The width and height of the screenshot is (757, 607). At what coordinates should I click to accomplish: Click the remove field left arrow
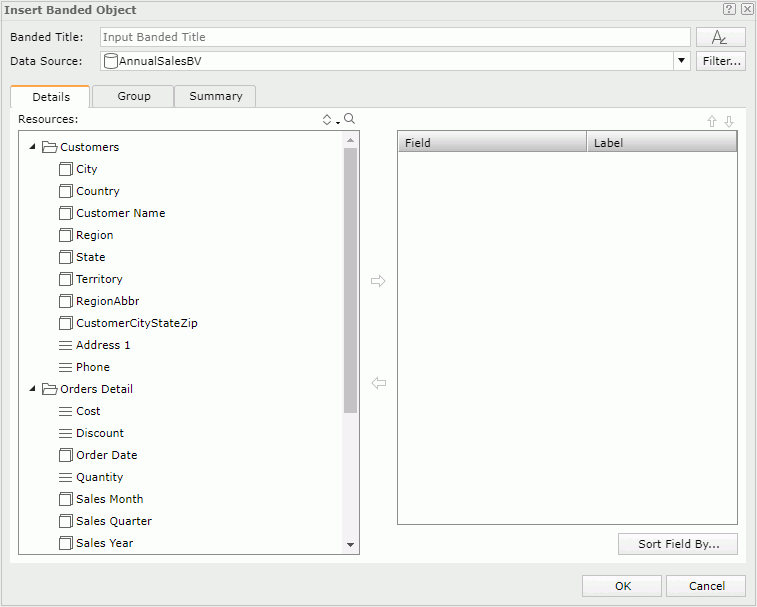pos(378,383)
